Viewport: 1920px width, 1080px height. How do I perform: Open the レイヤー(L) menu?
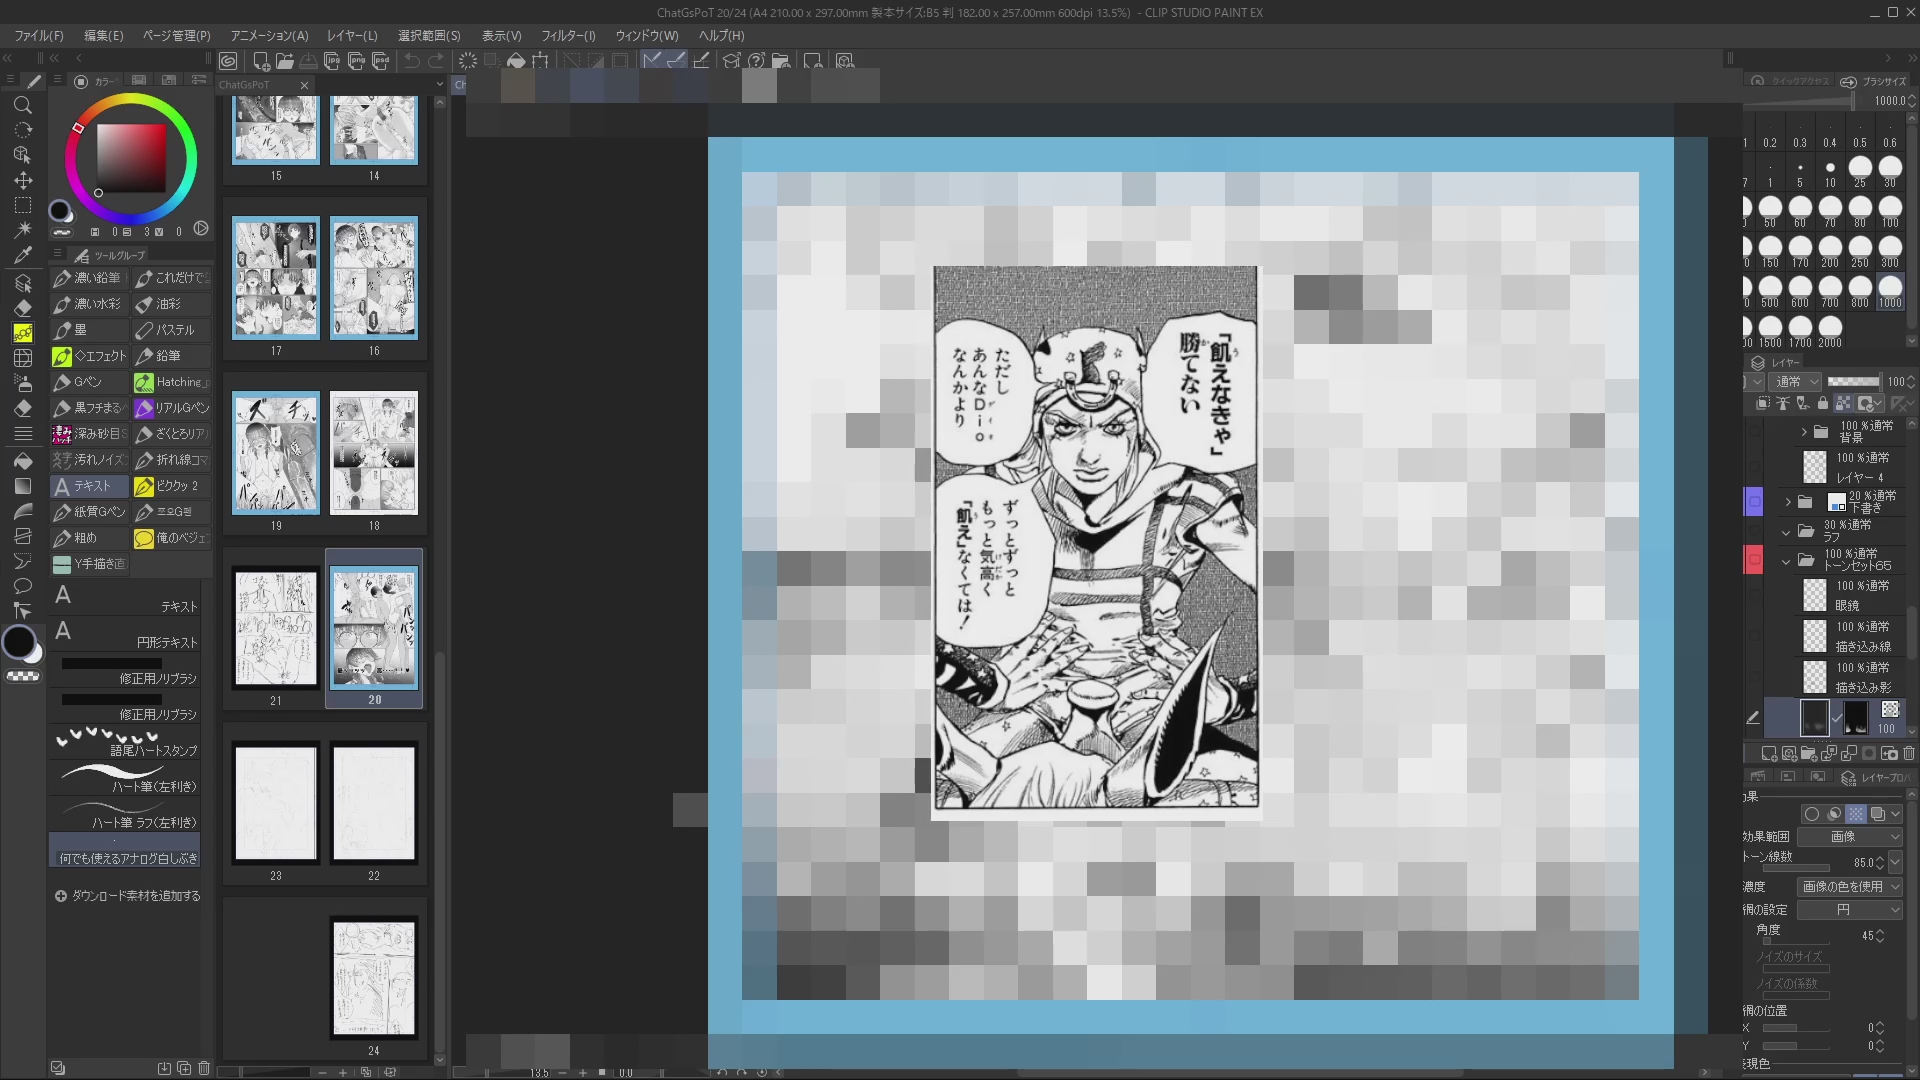coord(352,35)
